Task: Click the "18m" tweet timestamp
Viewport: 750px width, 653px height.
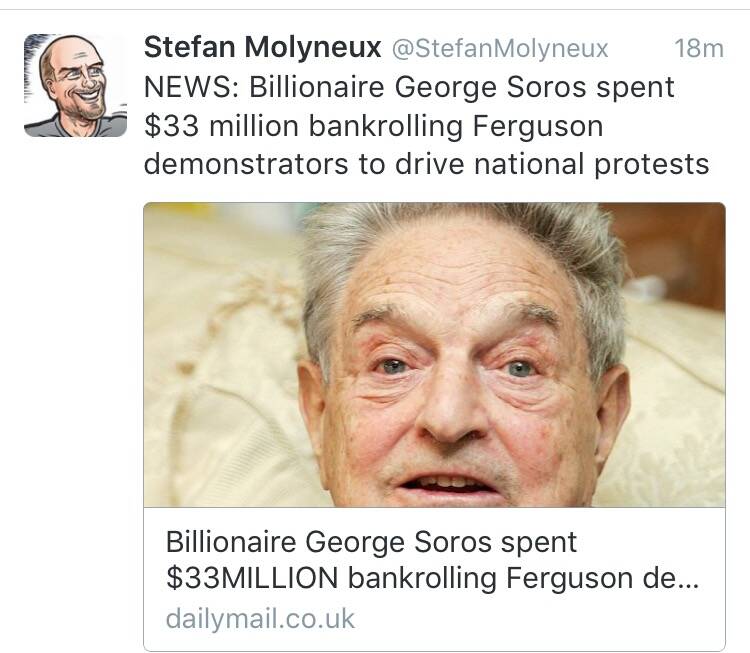Action: coord(698,48)
